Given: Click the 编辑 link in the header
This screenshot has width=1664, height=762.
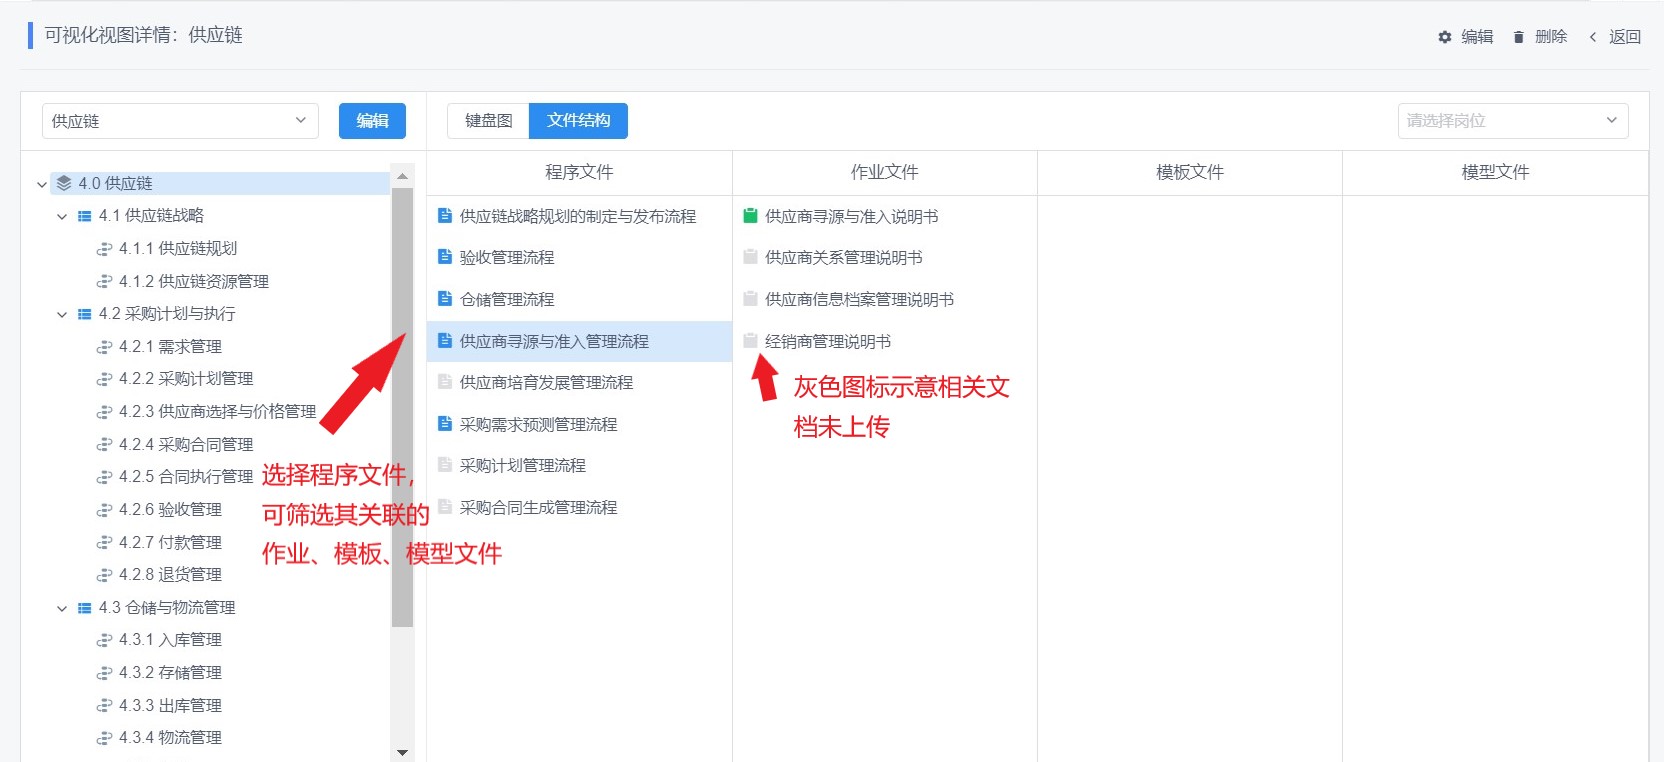Looking at the screenshot, I should click(1477, 37).
